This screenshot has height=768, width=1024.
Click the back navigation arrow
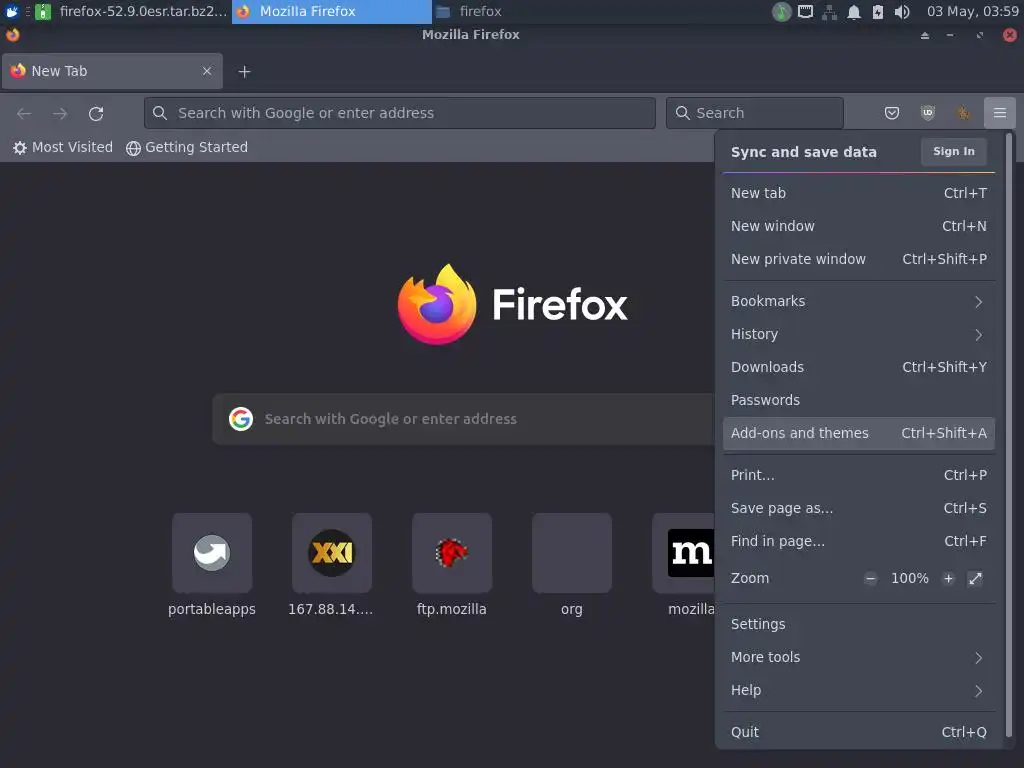(24, 114)
